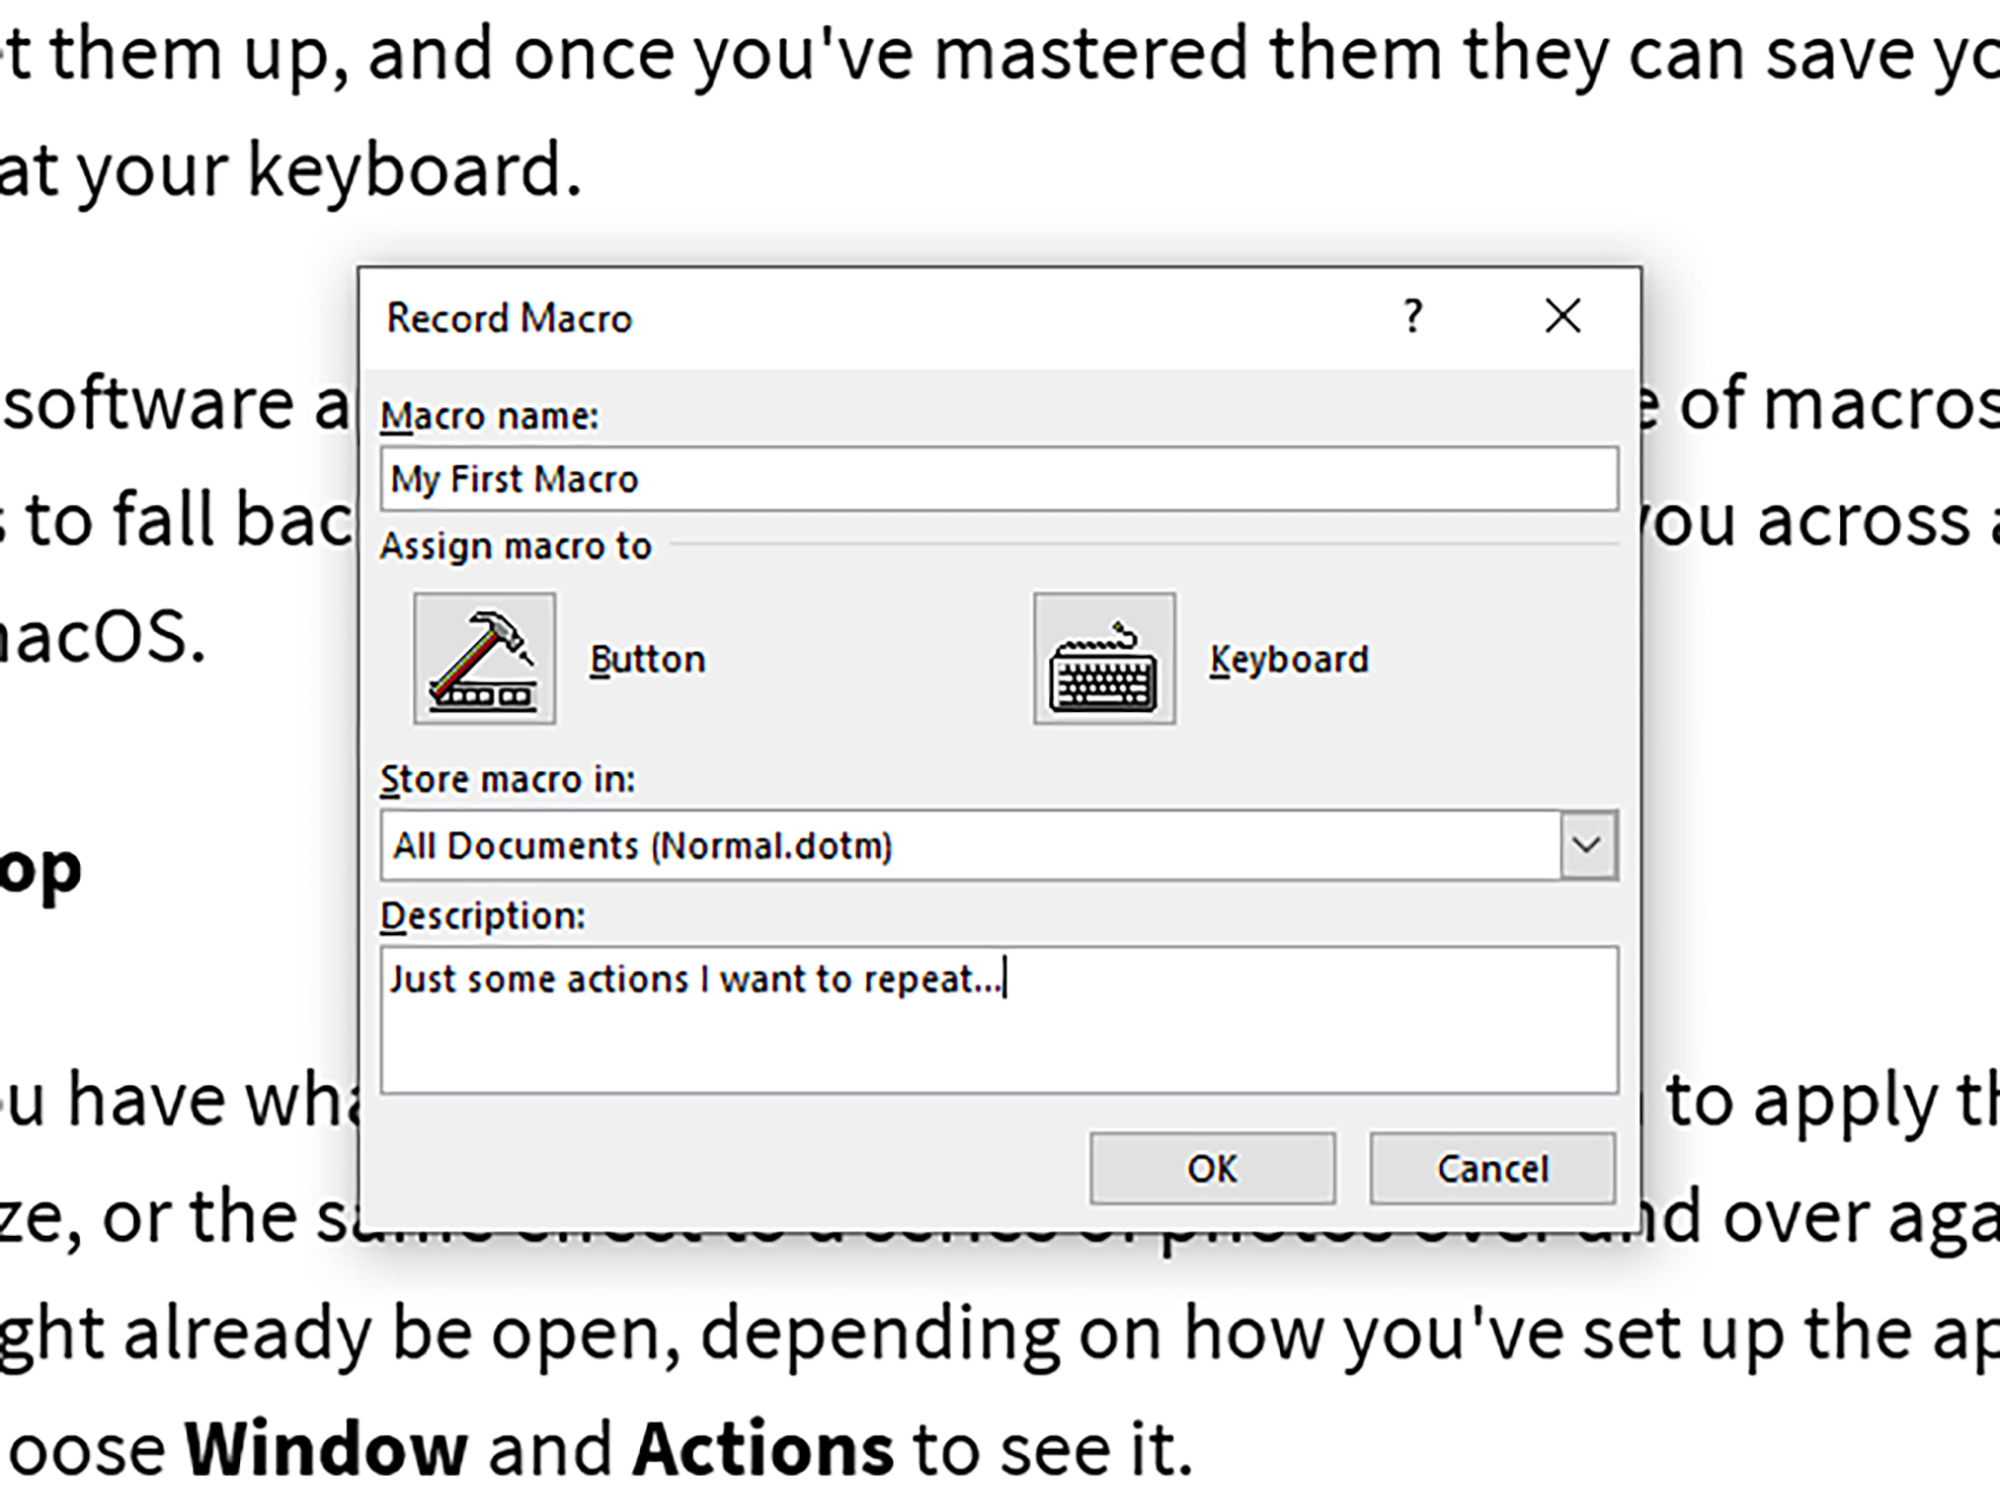Place cursor after repeat... in Description
Image resolution: width=2000 pixels, height=1500 pixels.
pos(1003,979)
